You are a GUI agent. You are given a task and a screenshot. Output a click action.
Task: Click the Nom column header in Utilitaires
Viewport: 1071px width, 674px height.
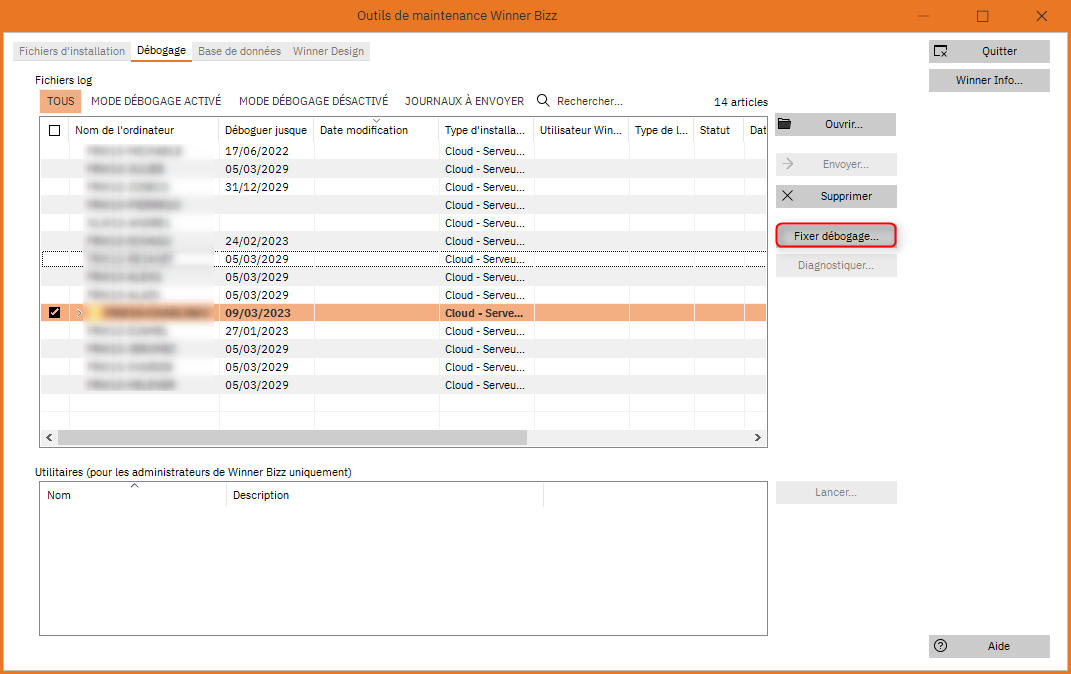(x=133, y=495)
